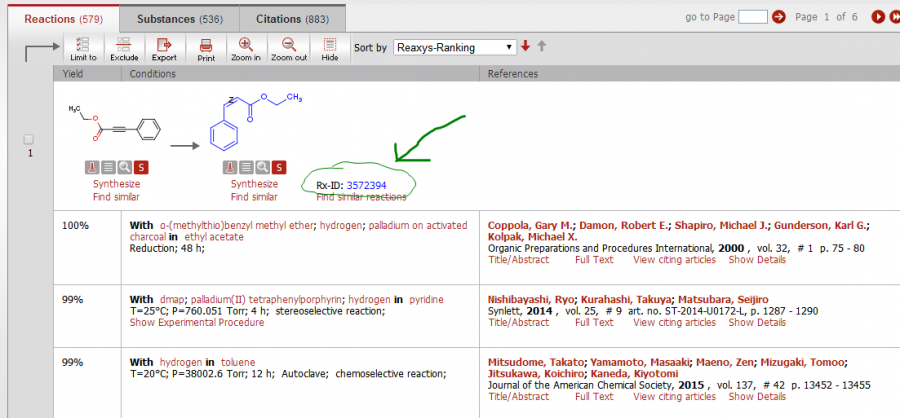Click the flask icon under the reactant structure
The image size is (900, 418).
pos(92,167)
